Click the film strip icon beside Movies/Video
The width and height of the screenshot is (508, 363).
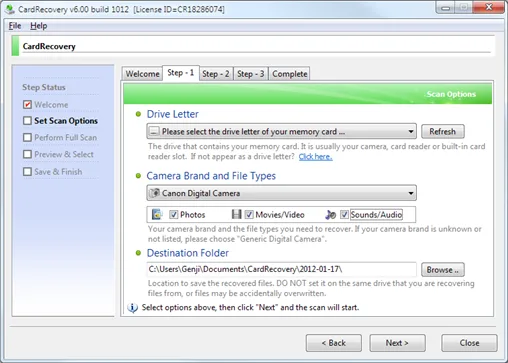236,214
